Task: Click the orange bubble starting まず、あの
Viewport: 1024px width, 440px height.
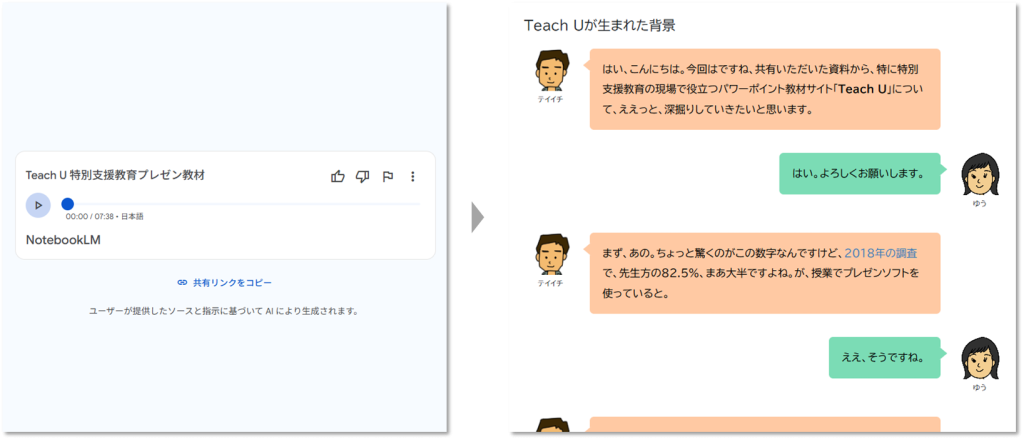Action: pos(765,273)
